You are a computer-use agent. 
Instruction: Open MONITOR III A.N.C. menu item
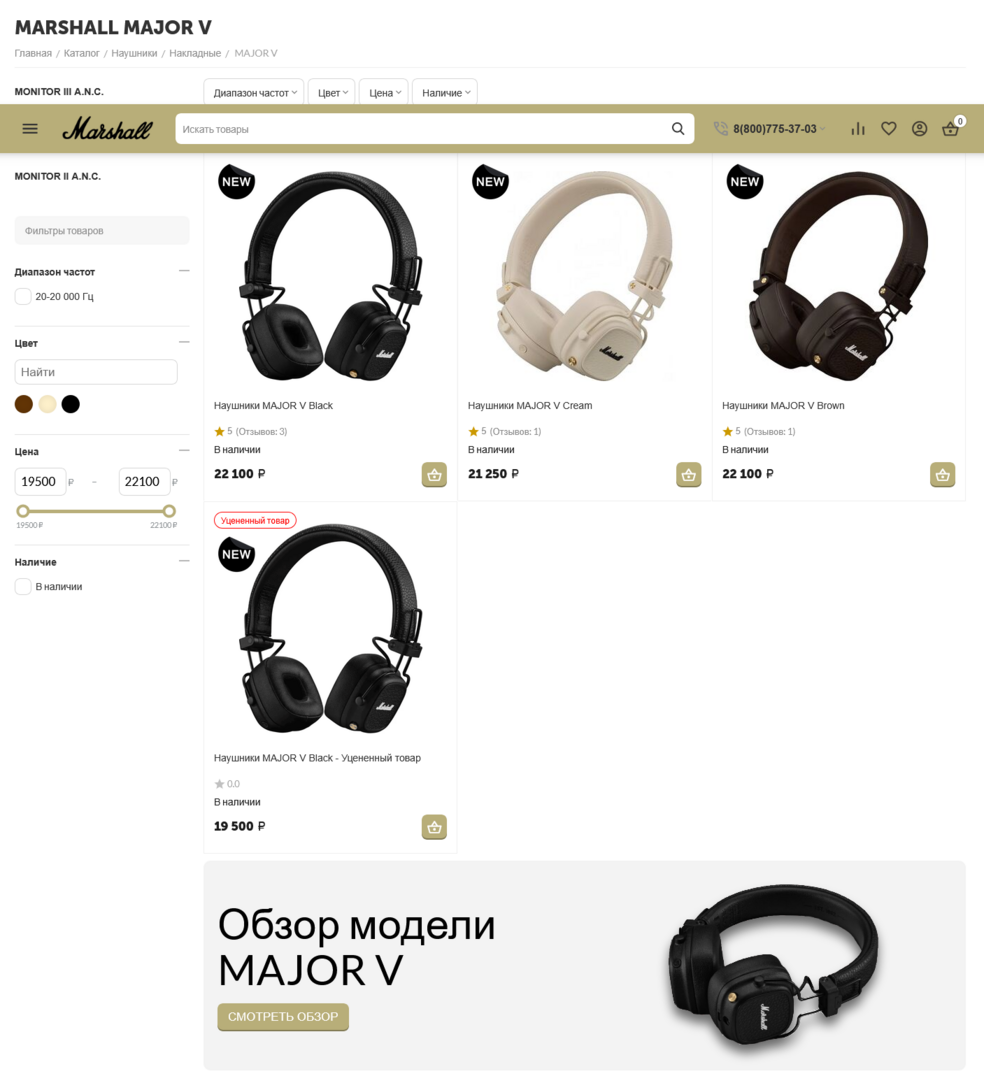(59, 92)
